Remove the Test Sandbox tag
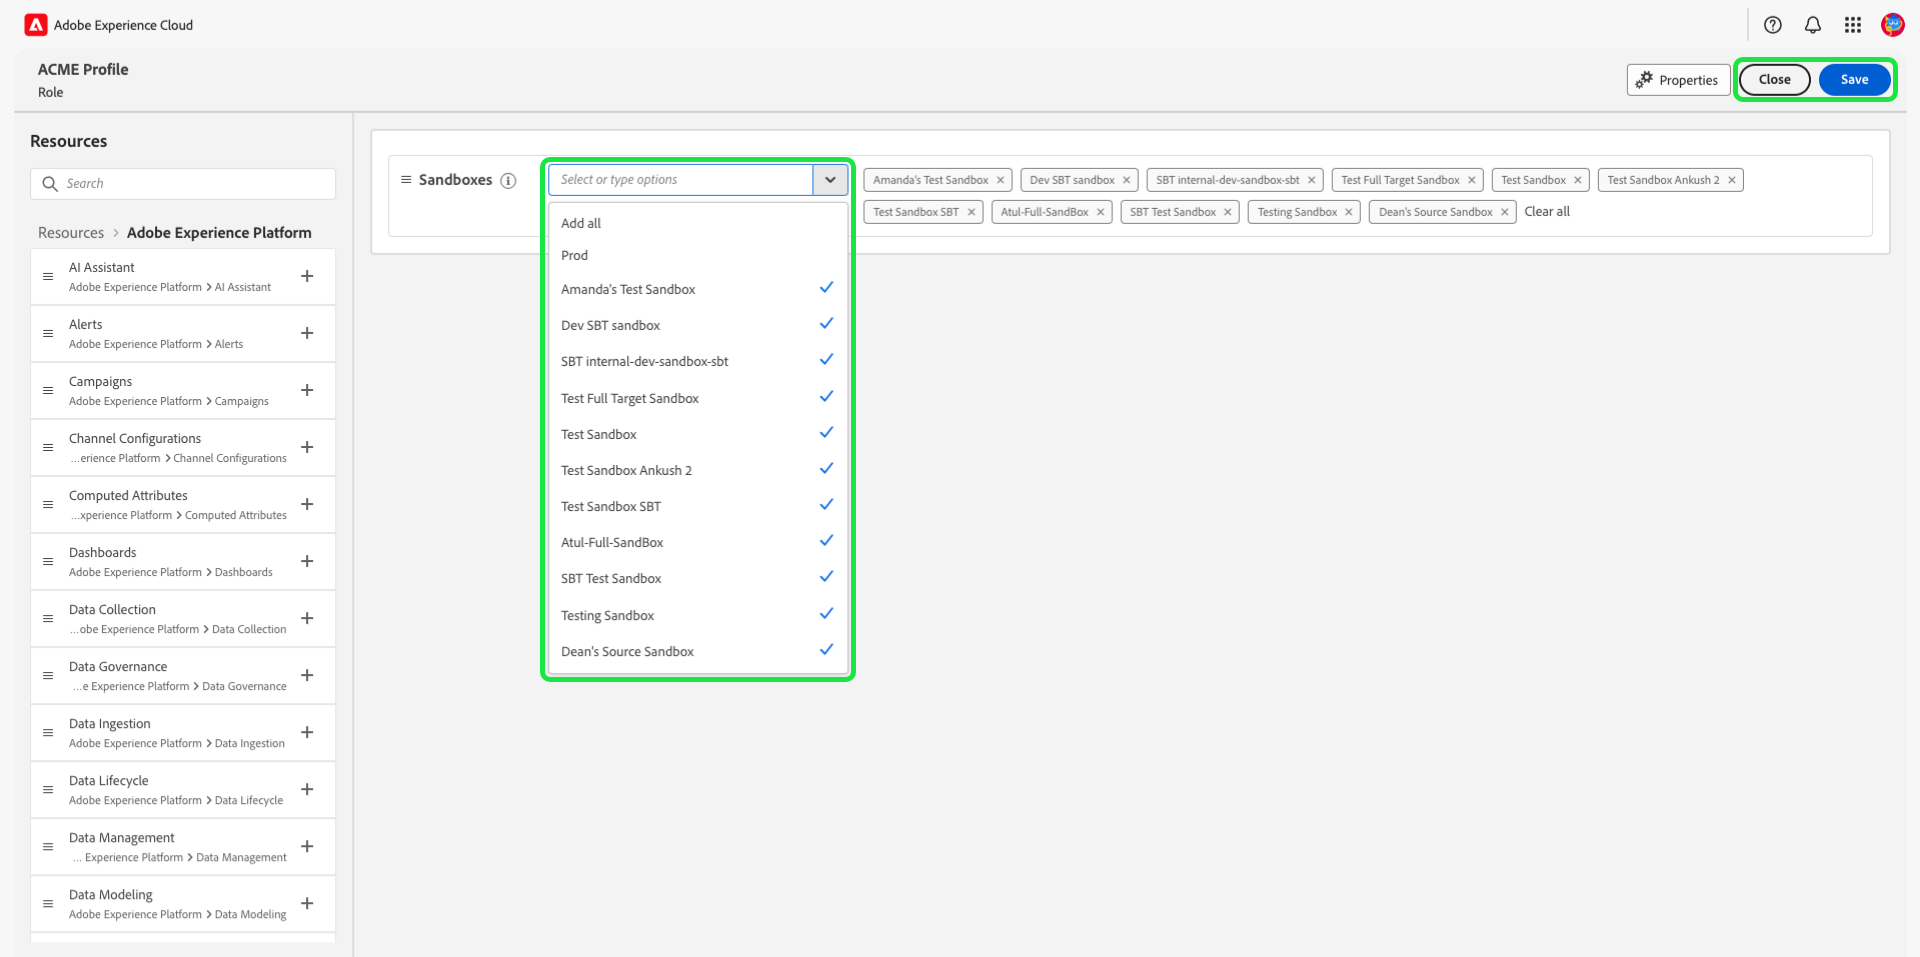Viewport: 1920px width, 957px height. [x=1577, y=180]
